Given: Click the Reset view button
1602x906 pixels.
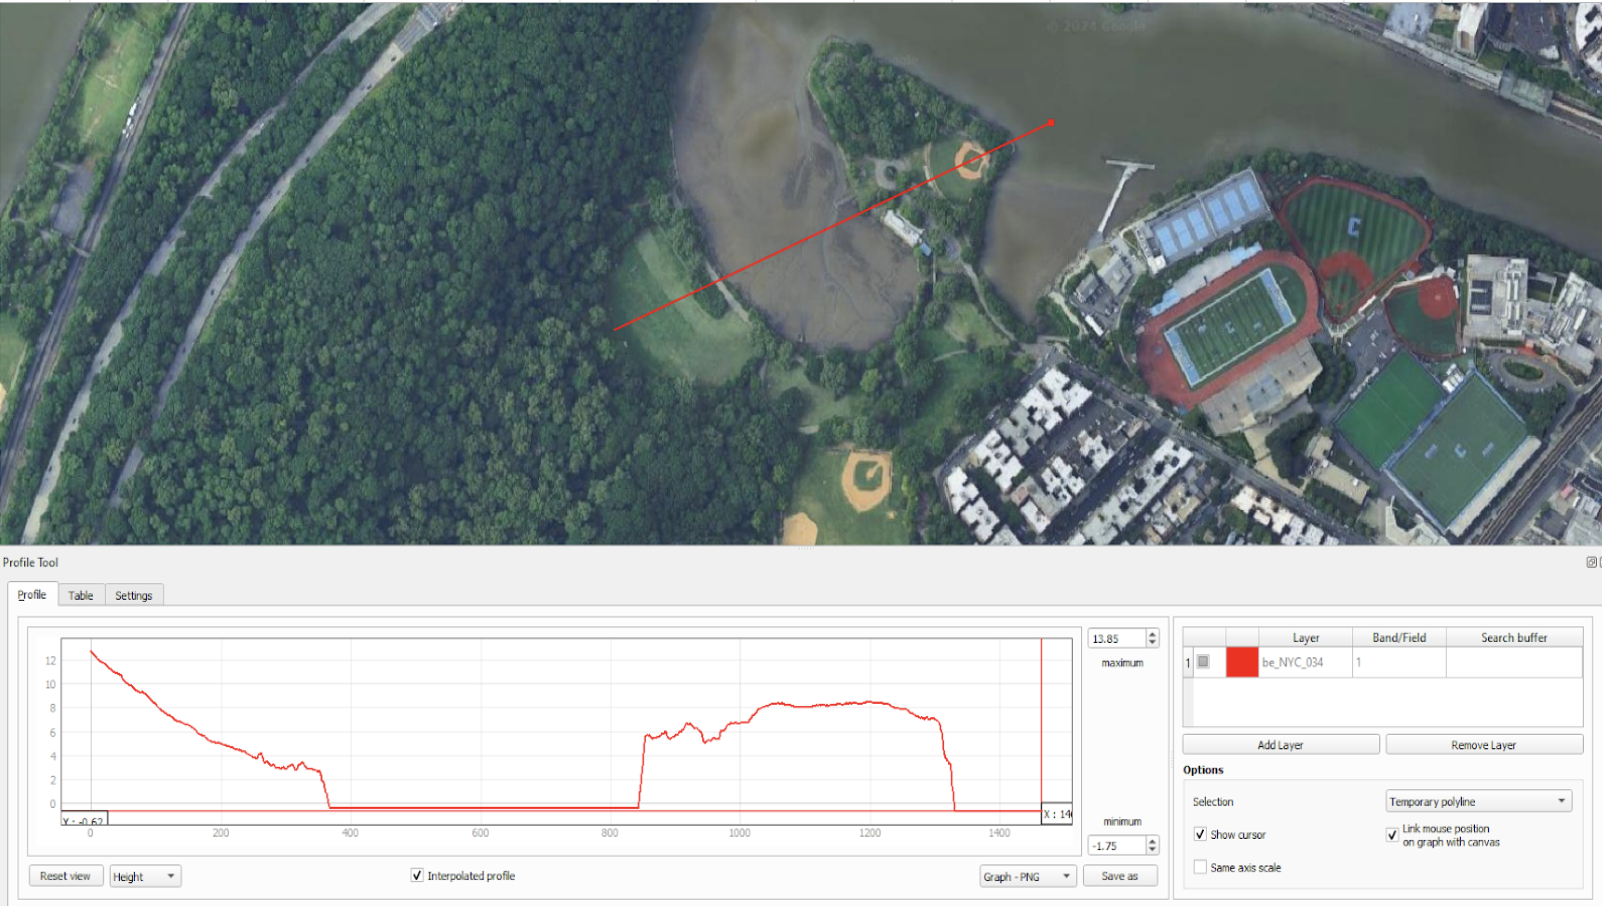Looking at the screenshot, I should 65,876.
